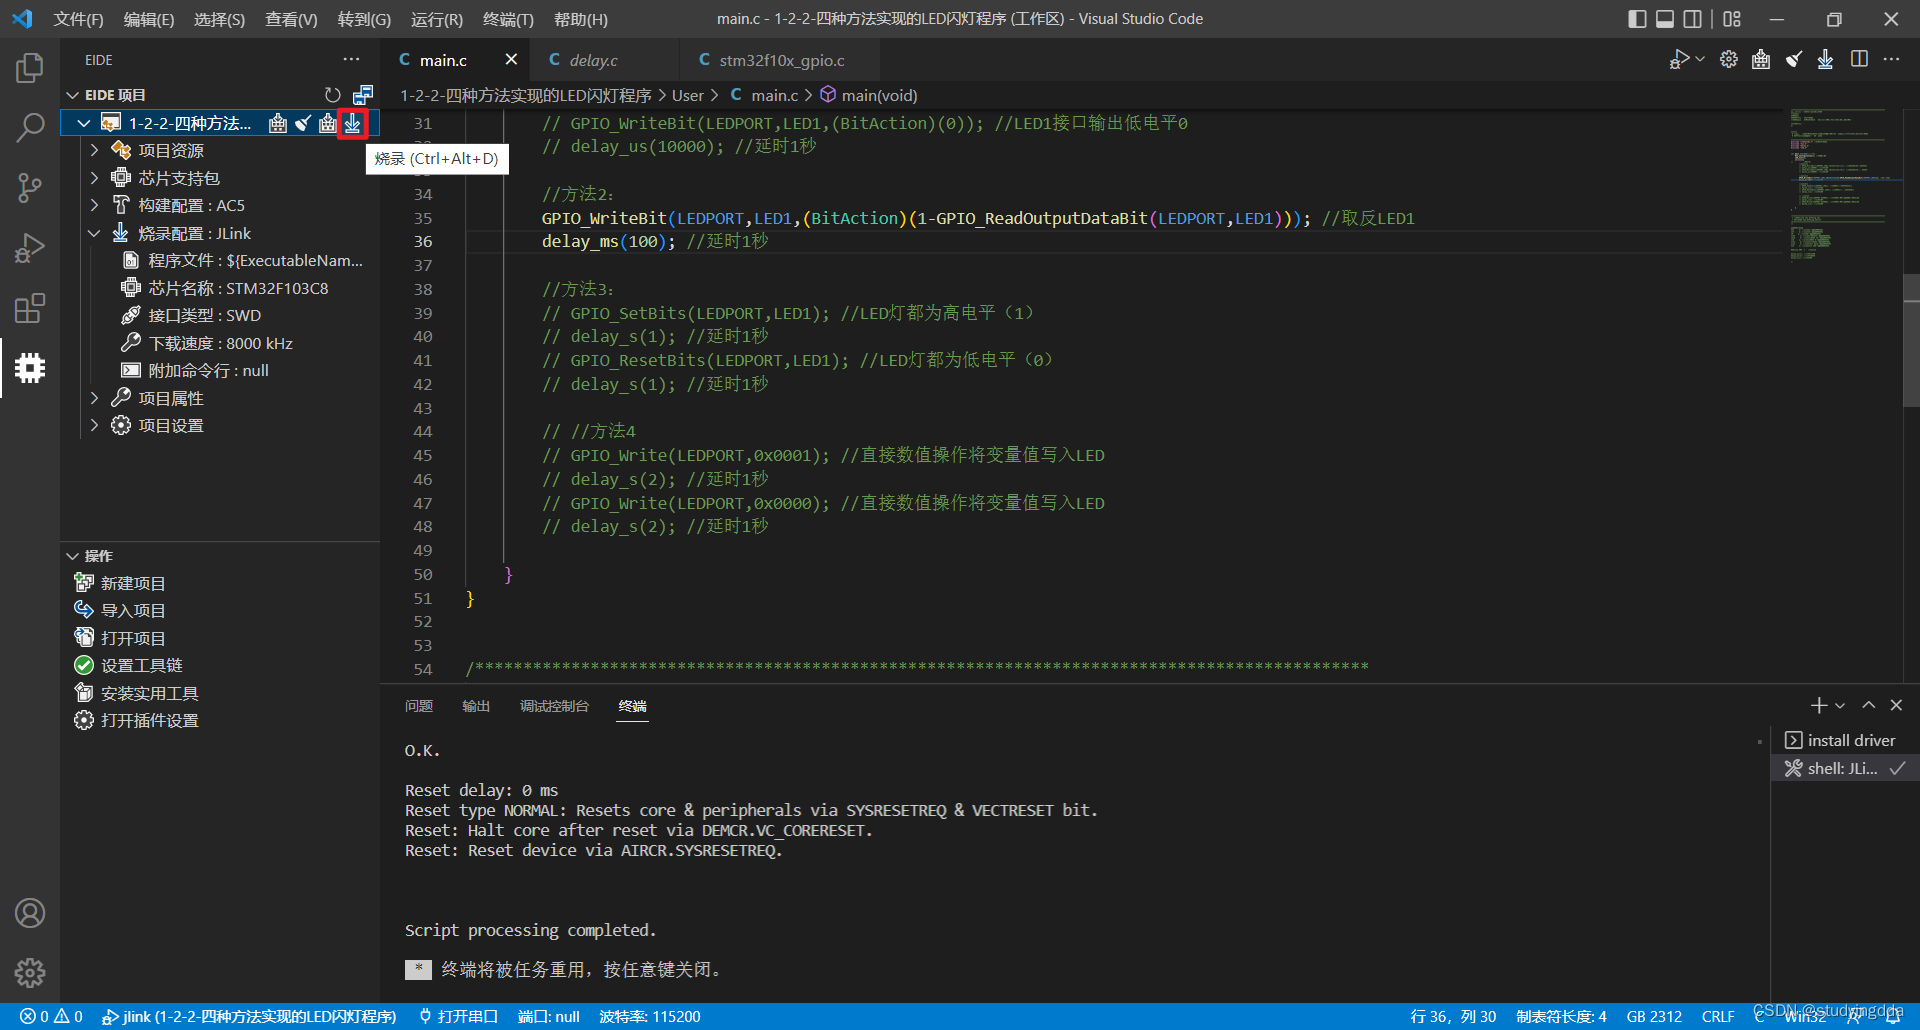Screen dimensions: 1920x1030
Task: Open the Accounts menu in activity bar
Action: (x=30, y=913)
